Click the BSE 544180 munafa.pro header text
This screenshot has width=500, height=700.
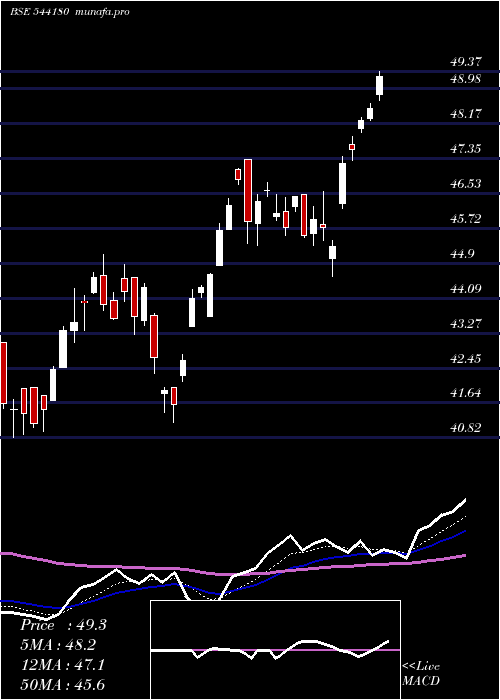tap(70, 12)
